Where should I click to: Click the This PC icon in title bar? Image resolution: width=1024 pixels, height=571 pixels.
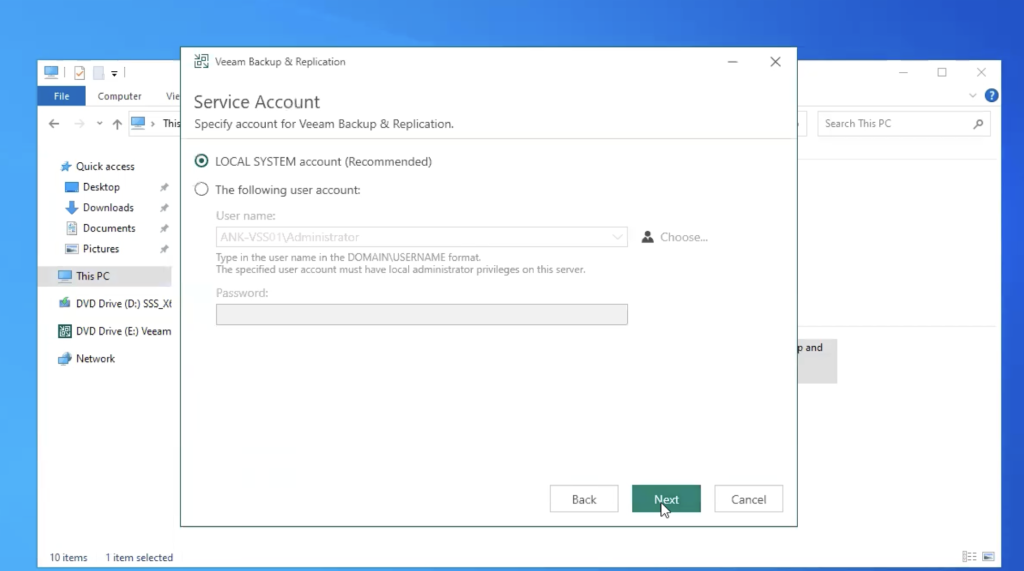pyautogui.click(x=51, y=72)
